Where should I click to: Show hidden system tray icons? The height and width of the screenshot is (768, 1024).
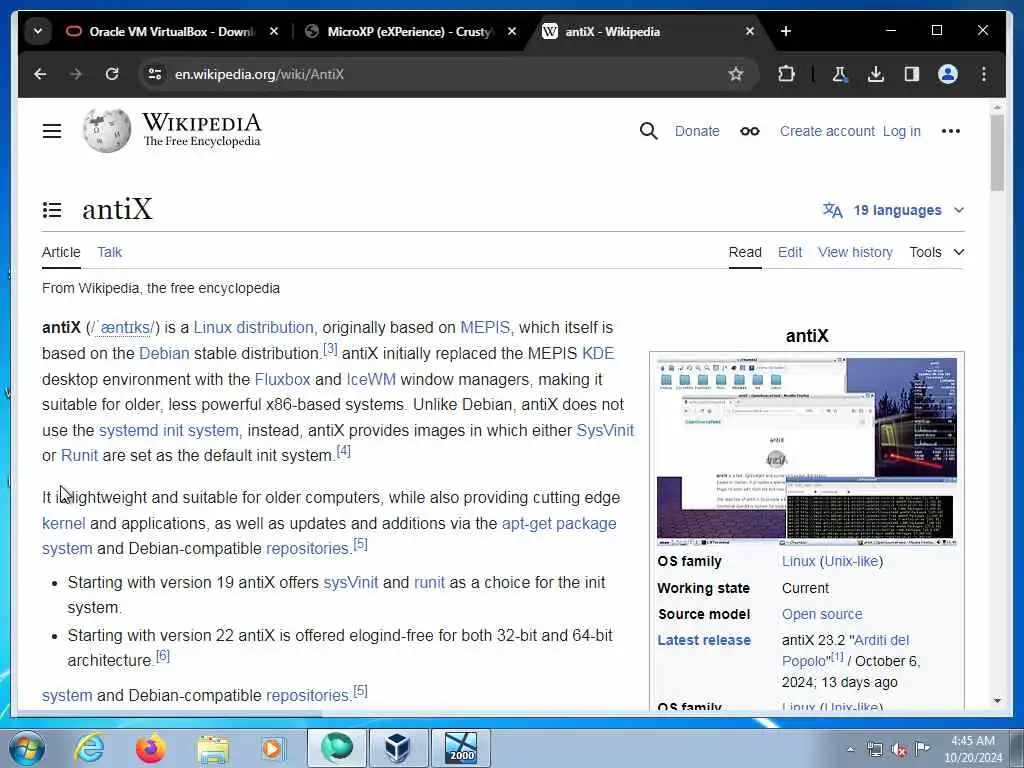coord(850,750)
